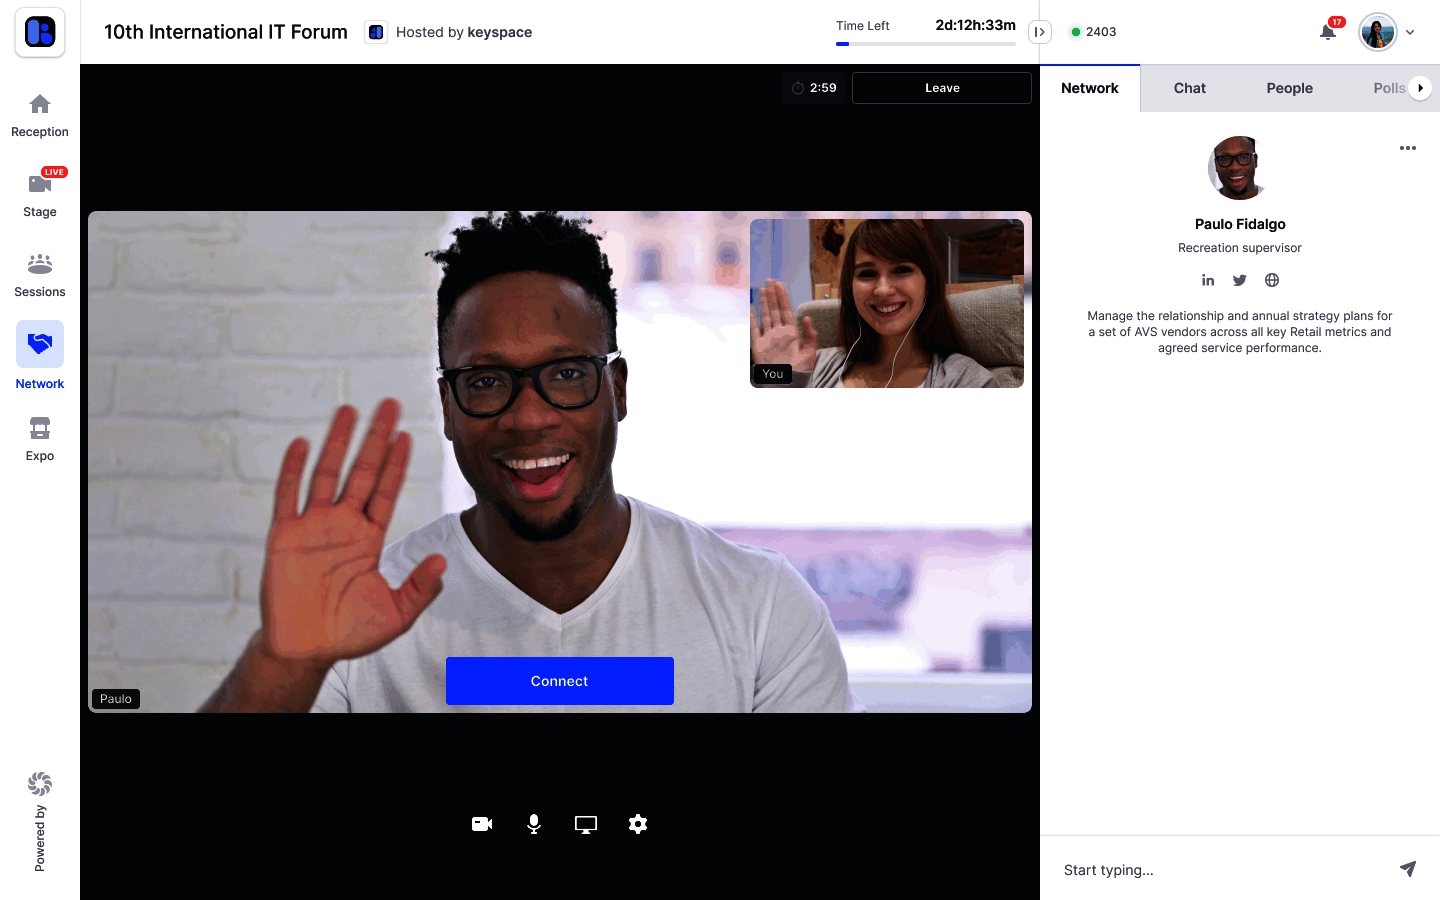Click your own video thumbnail
Viewport: 1440px width, 900px height.
[x=887, y=303]
